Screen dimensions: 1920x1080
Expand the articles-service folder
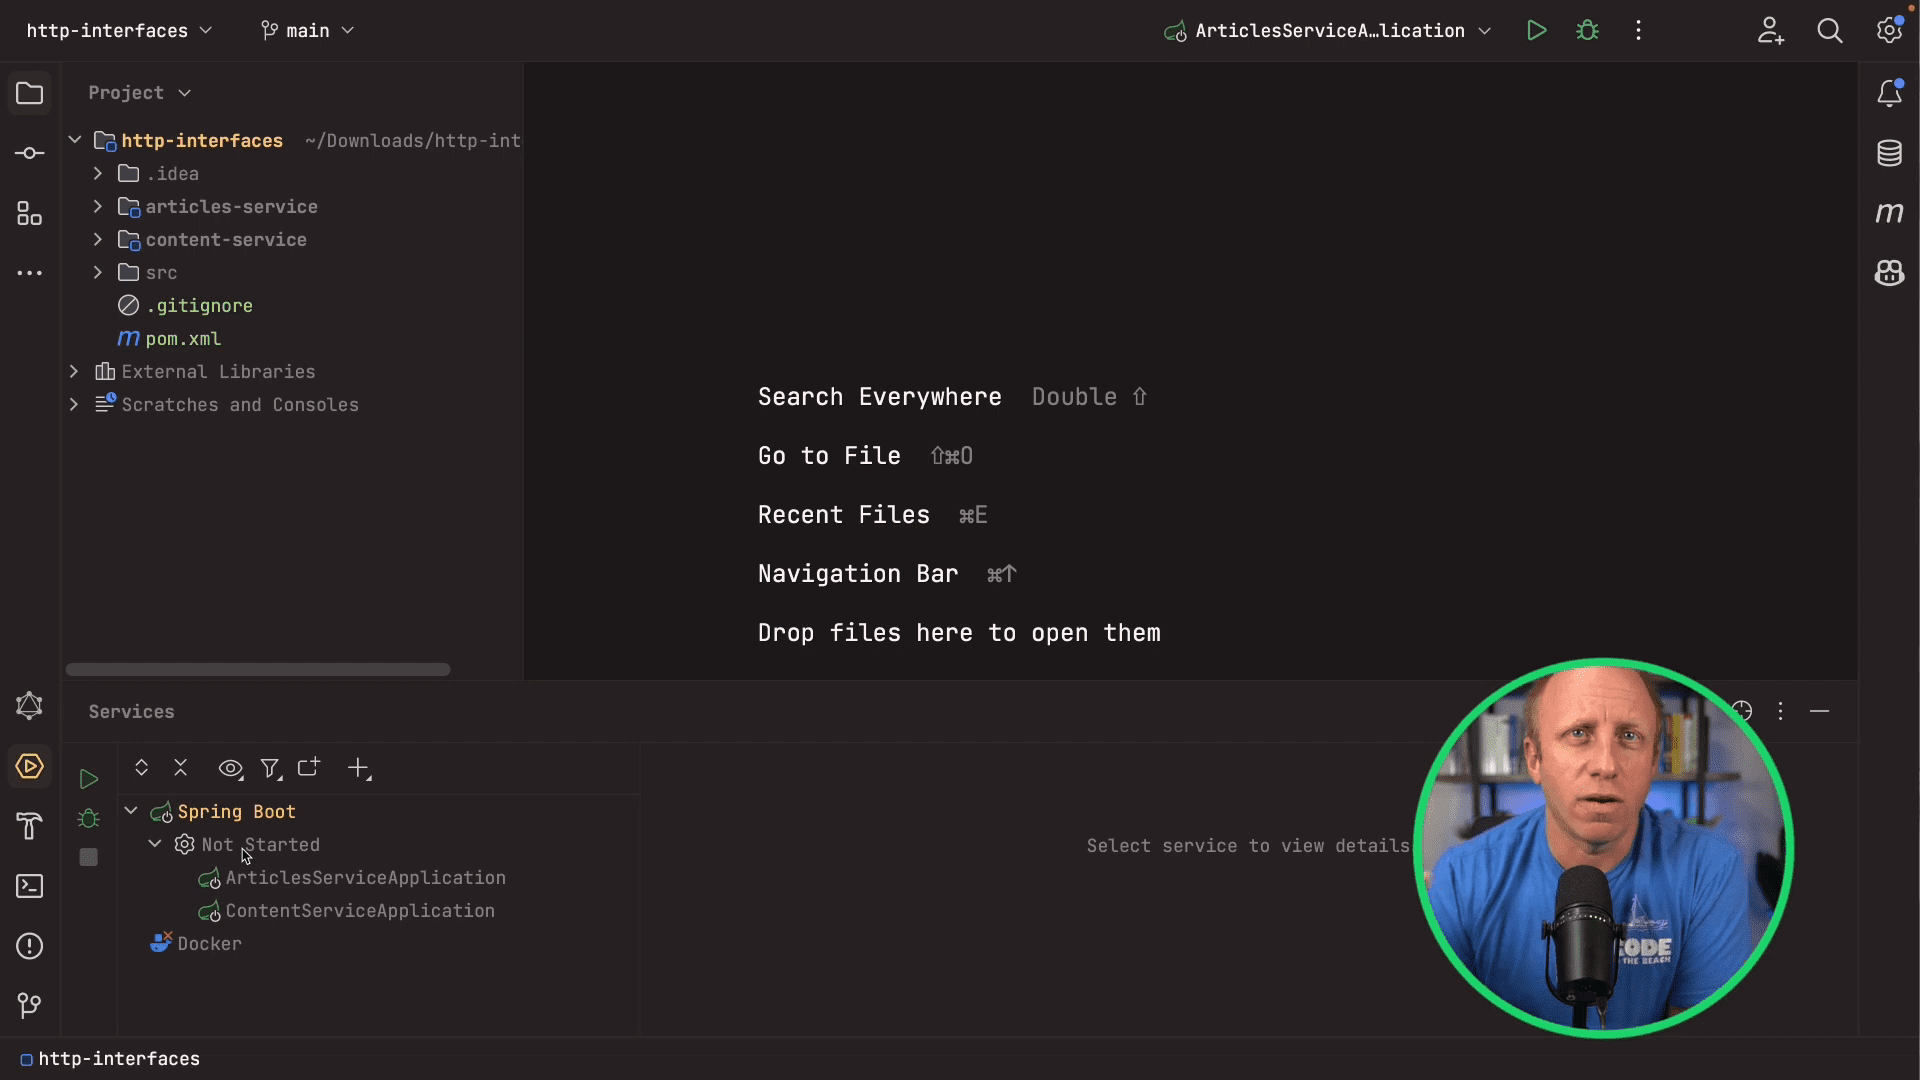tap(97, 206)
